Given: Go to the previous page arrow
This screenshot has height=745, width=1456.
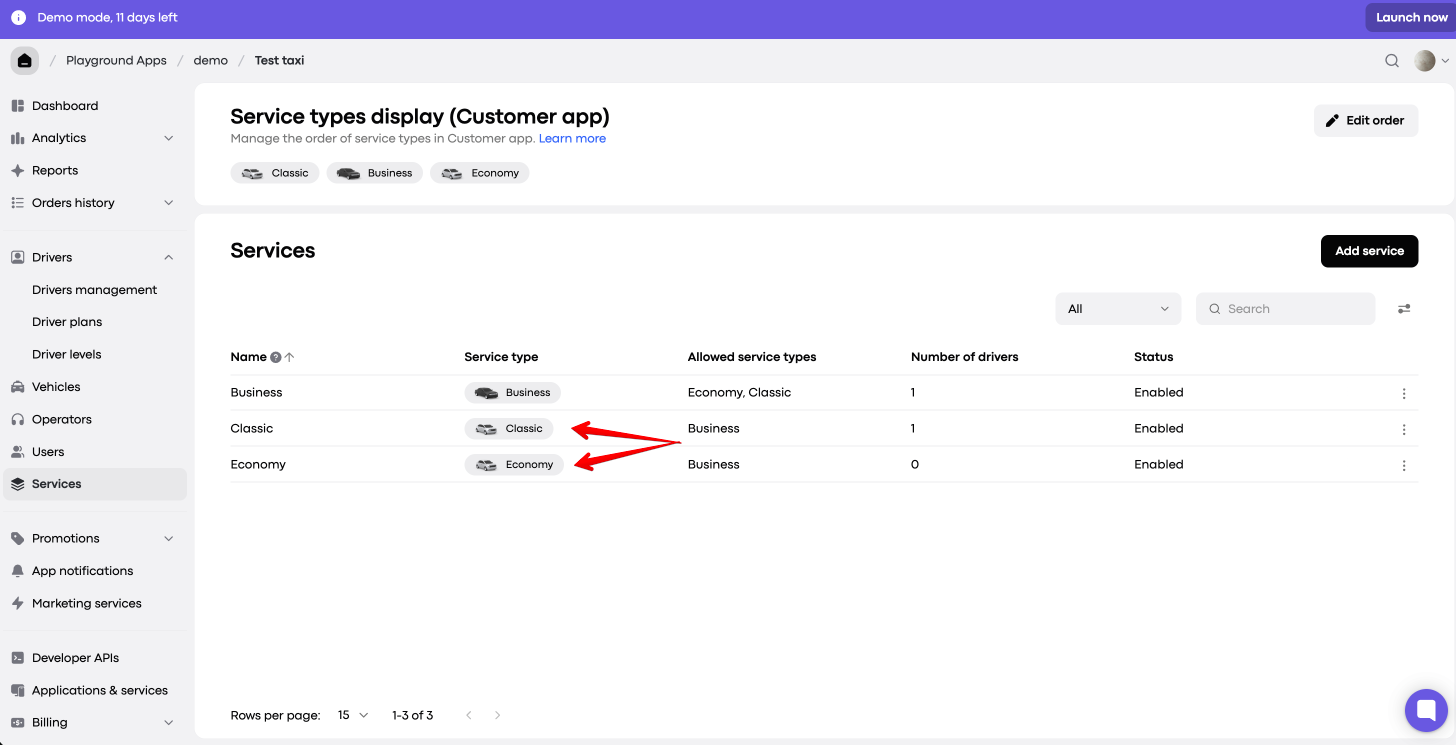Looking at the screenshot, I should [468, 715].
